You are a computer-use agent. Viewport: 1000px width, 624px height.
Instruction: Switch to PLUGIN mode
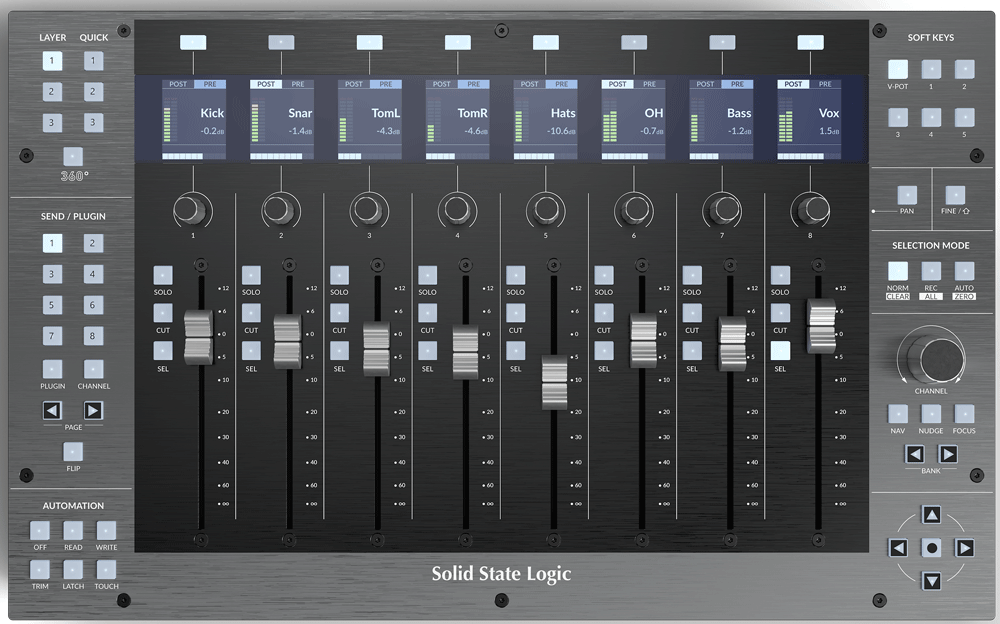52,369
